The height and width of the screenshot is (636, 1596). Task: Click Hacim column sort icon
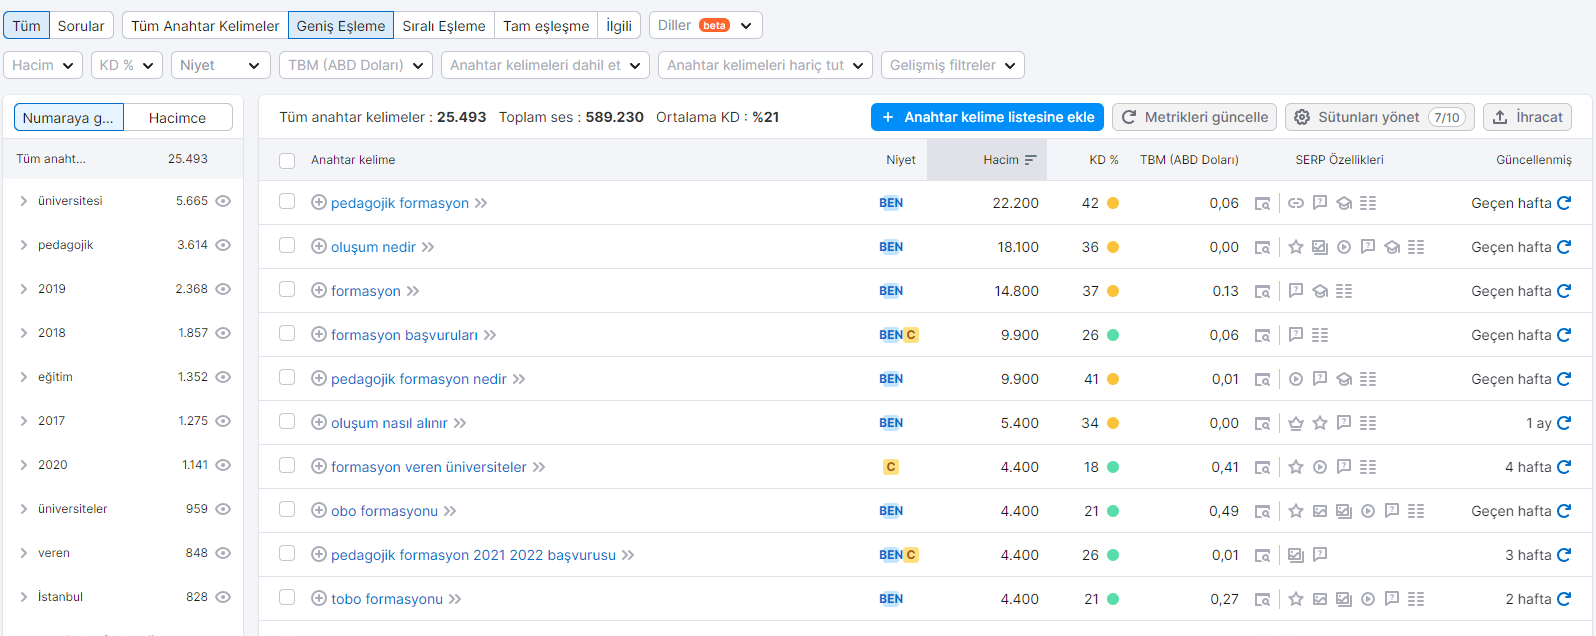[x=1031, y=160]
